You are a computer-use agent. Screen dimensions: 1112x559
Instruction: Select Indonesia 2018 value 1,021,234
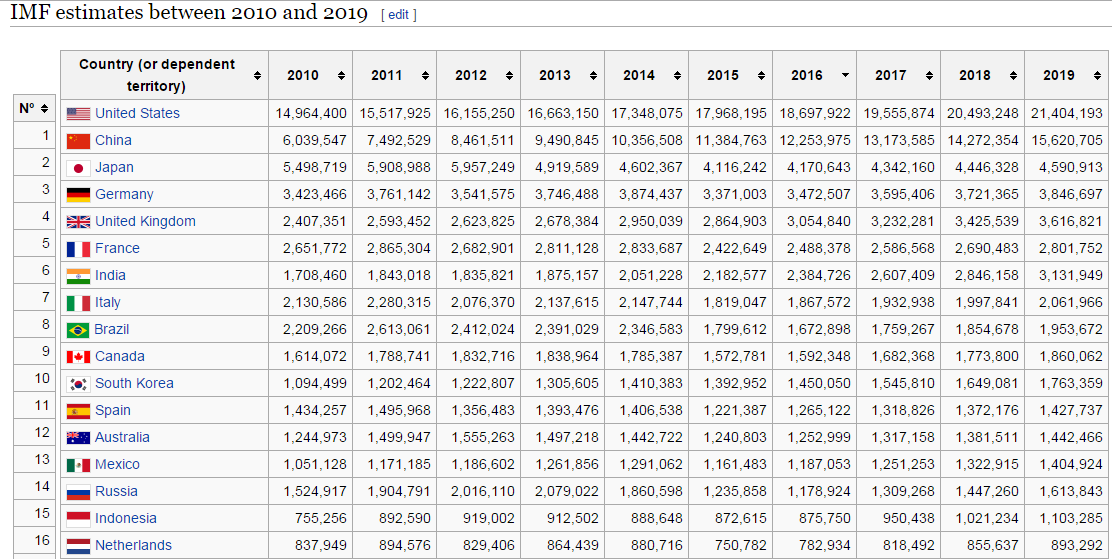click(x=986, y=518)
